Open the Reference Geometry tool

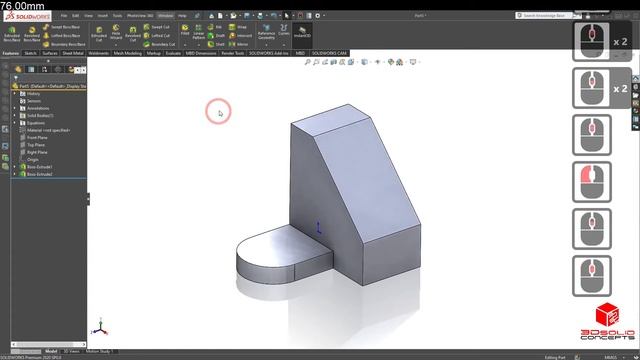(x=266, y=32)
